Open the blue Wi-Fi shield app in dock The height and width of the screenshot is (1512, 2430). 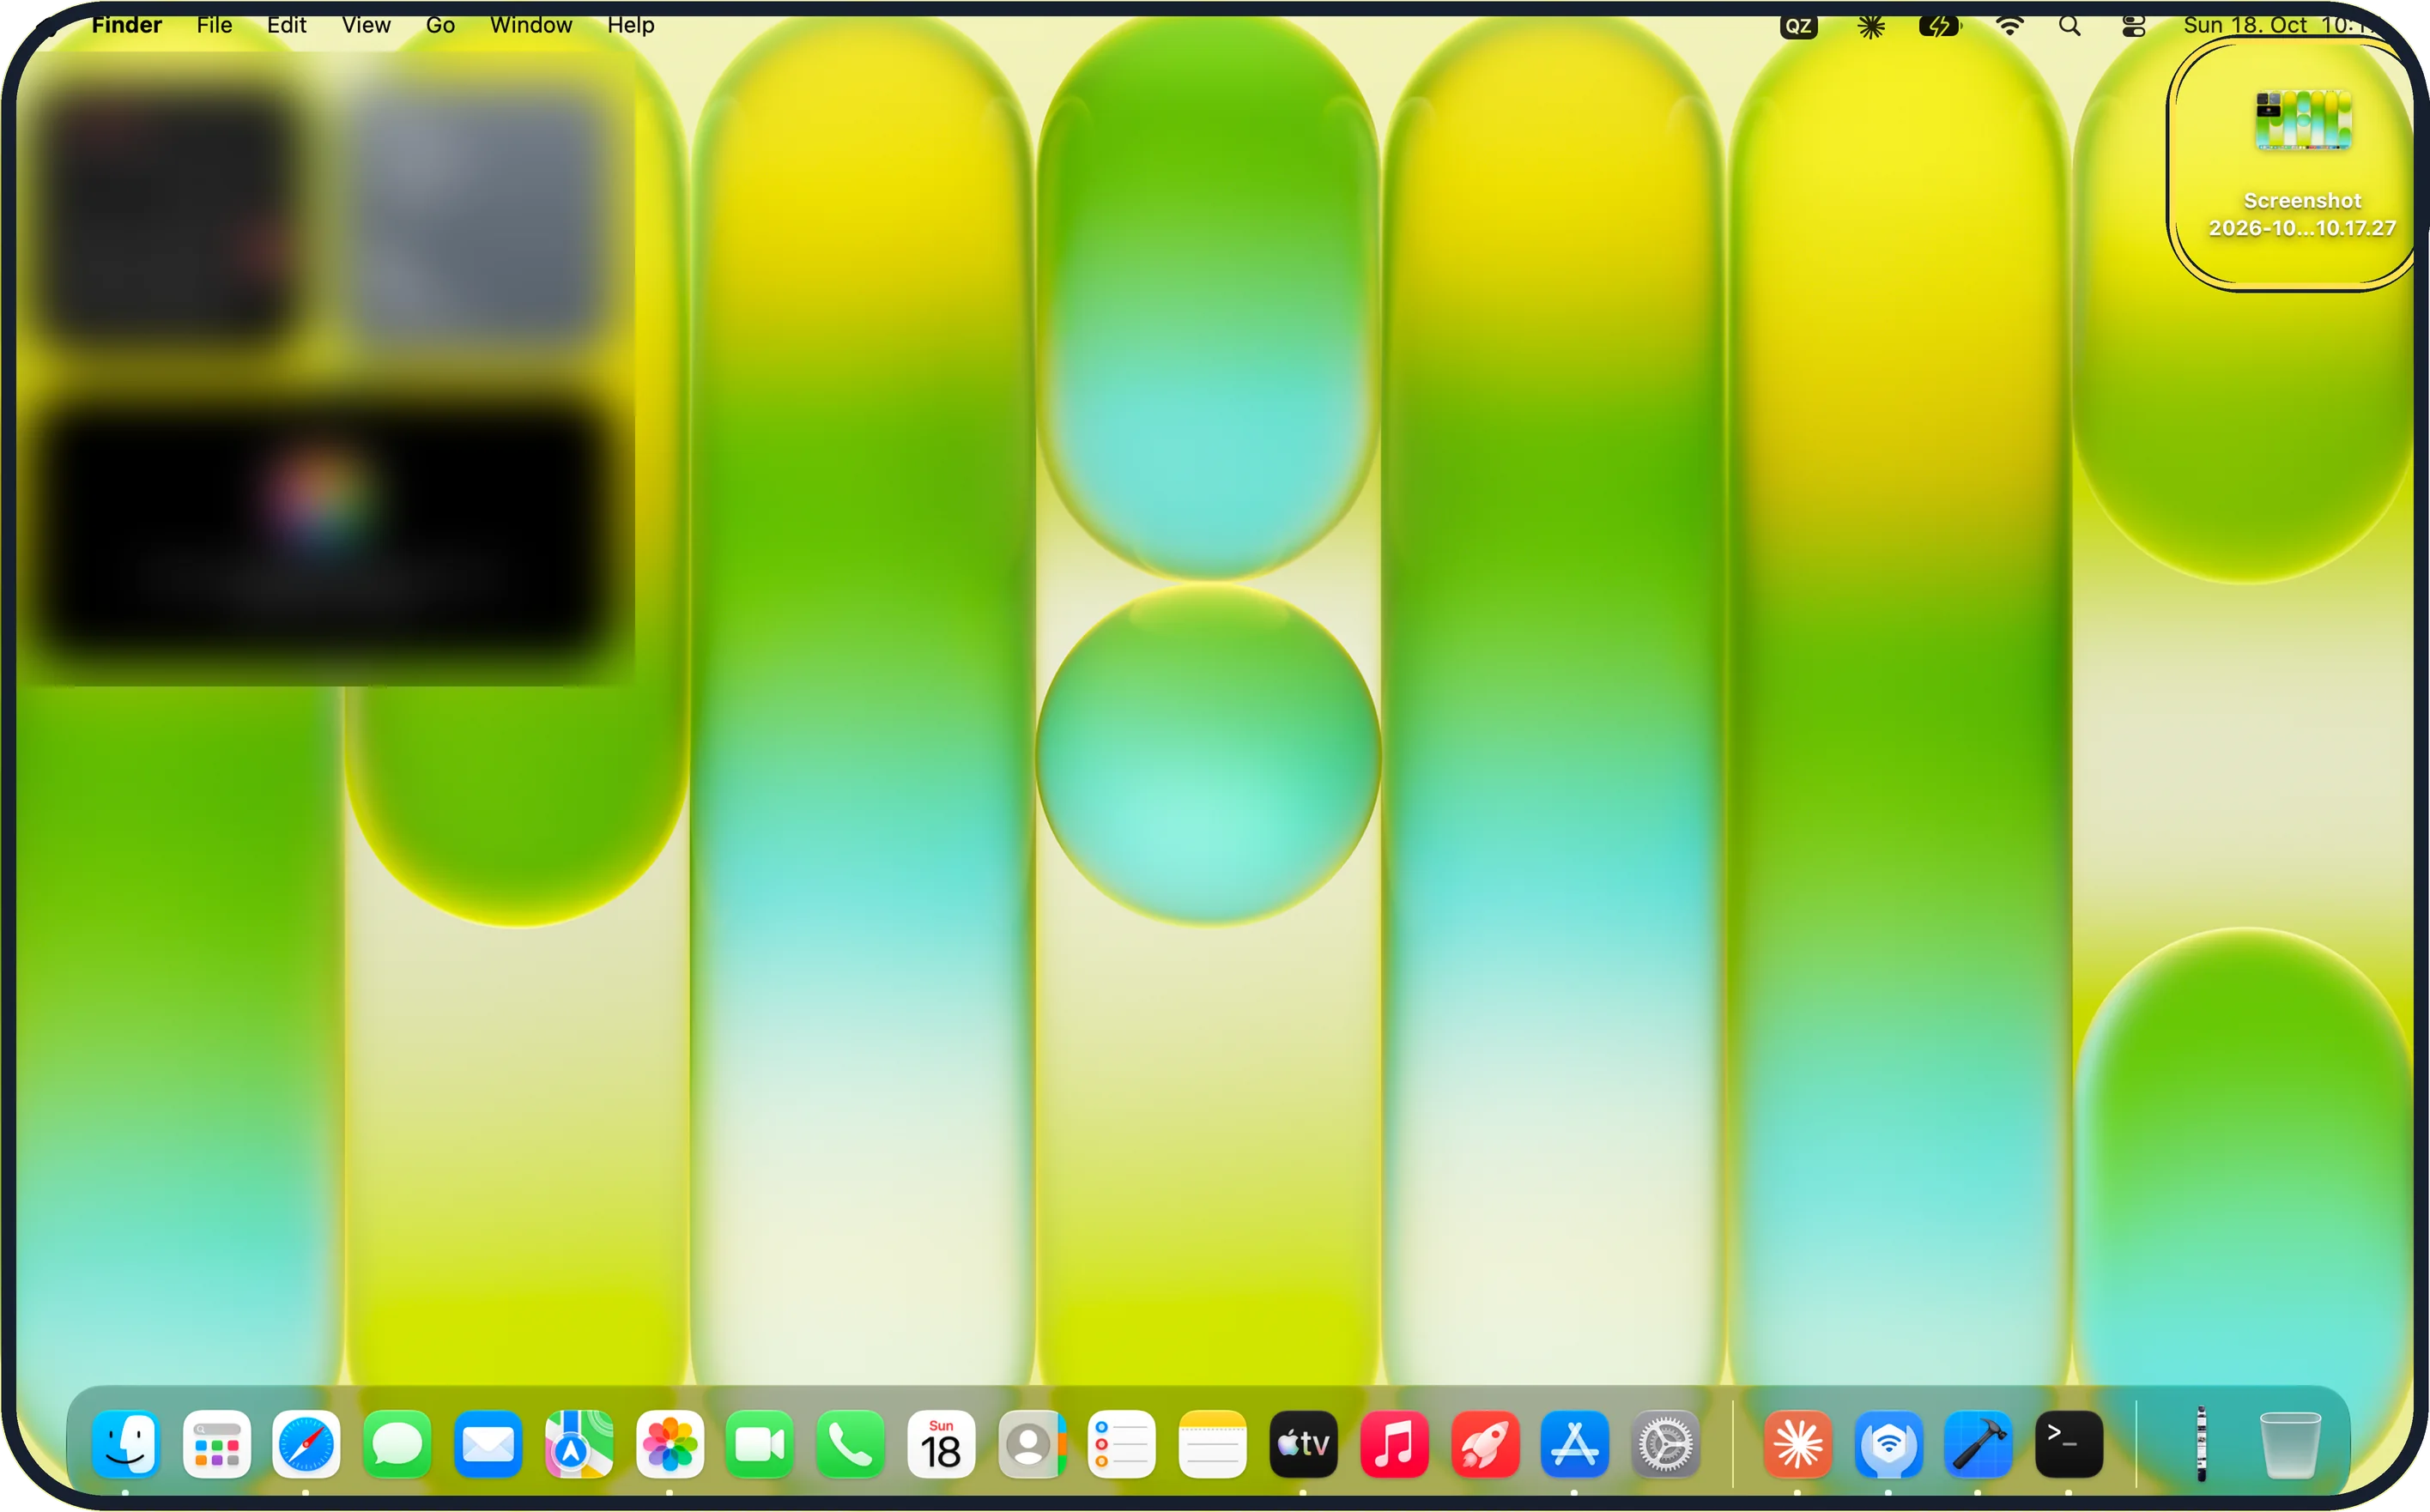pos(1889,1444)
